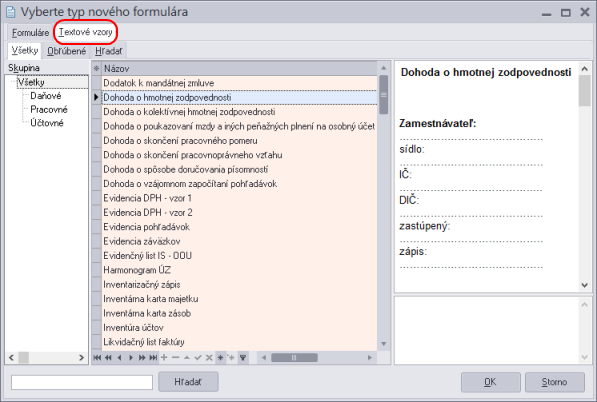Screen dimensions: 597x402
Task: Jump back a page navigator button
Action: click(x=108, y=357)
